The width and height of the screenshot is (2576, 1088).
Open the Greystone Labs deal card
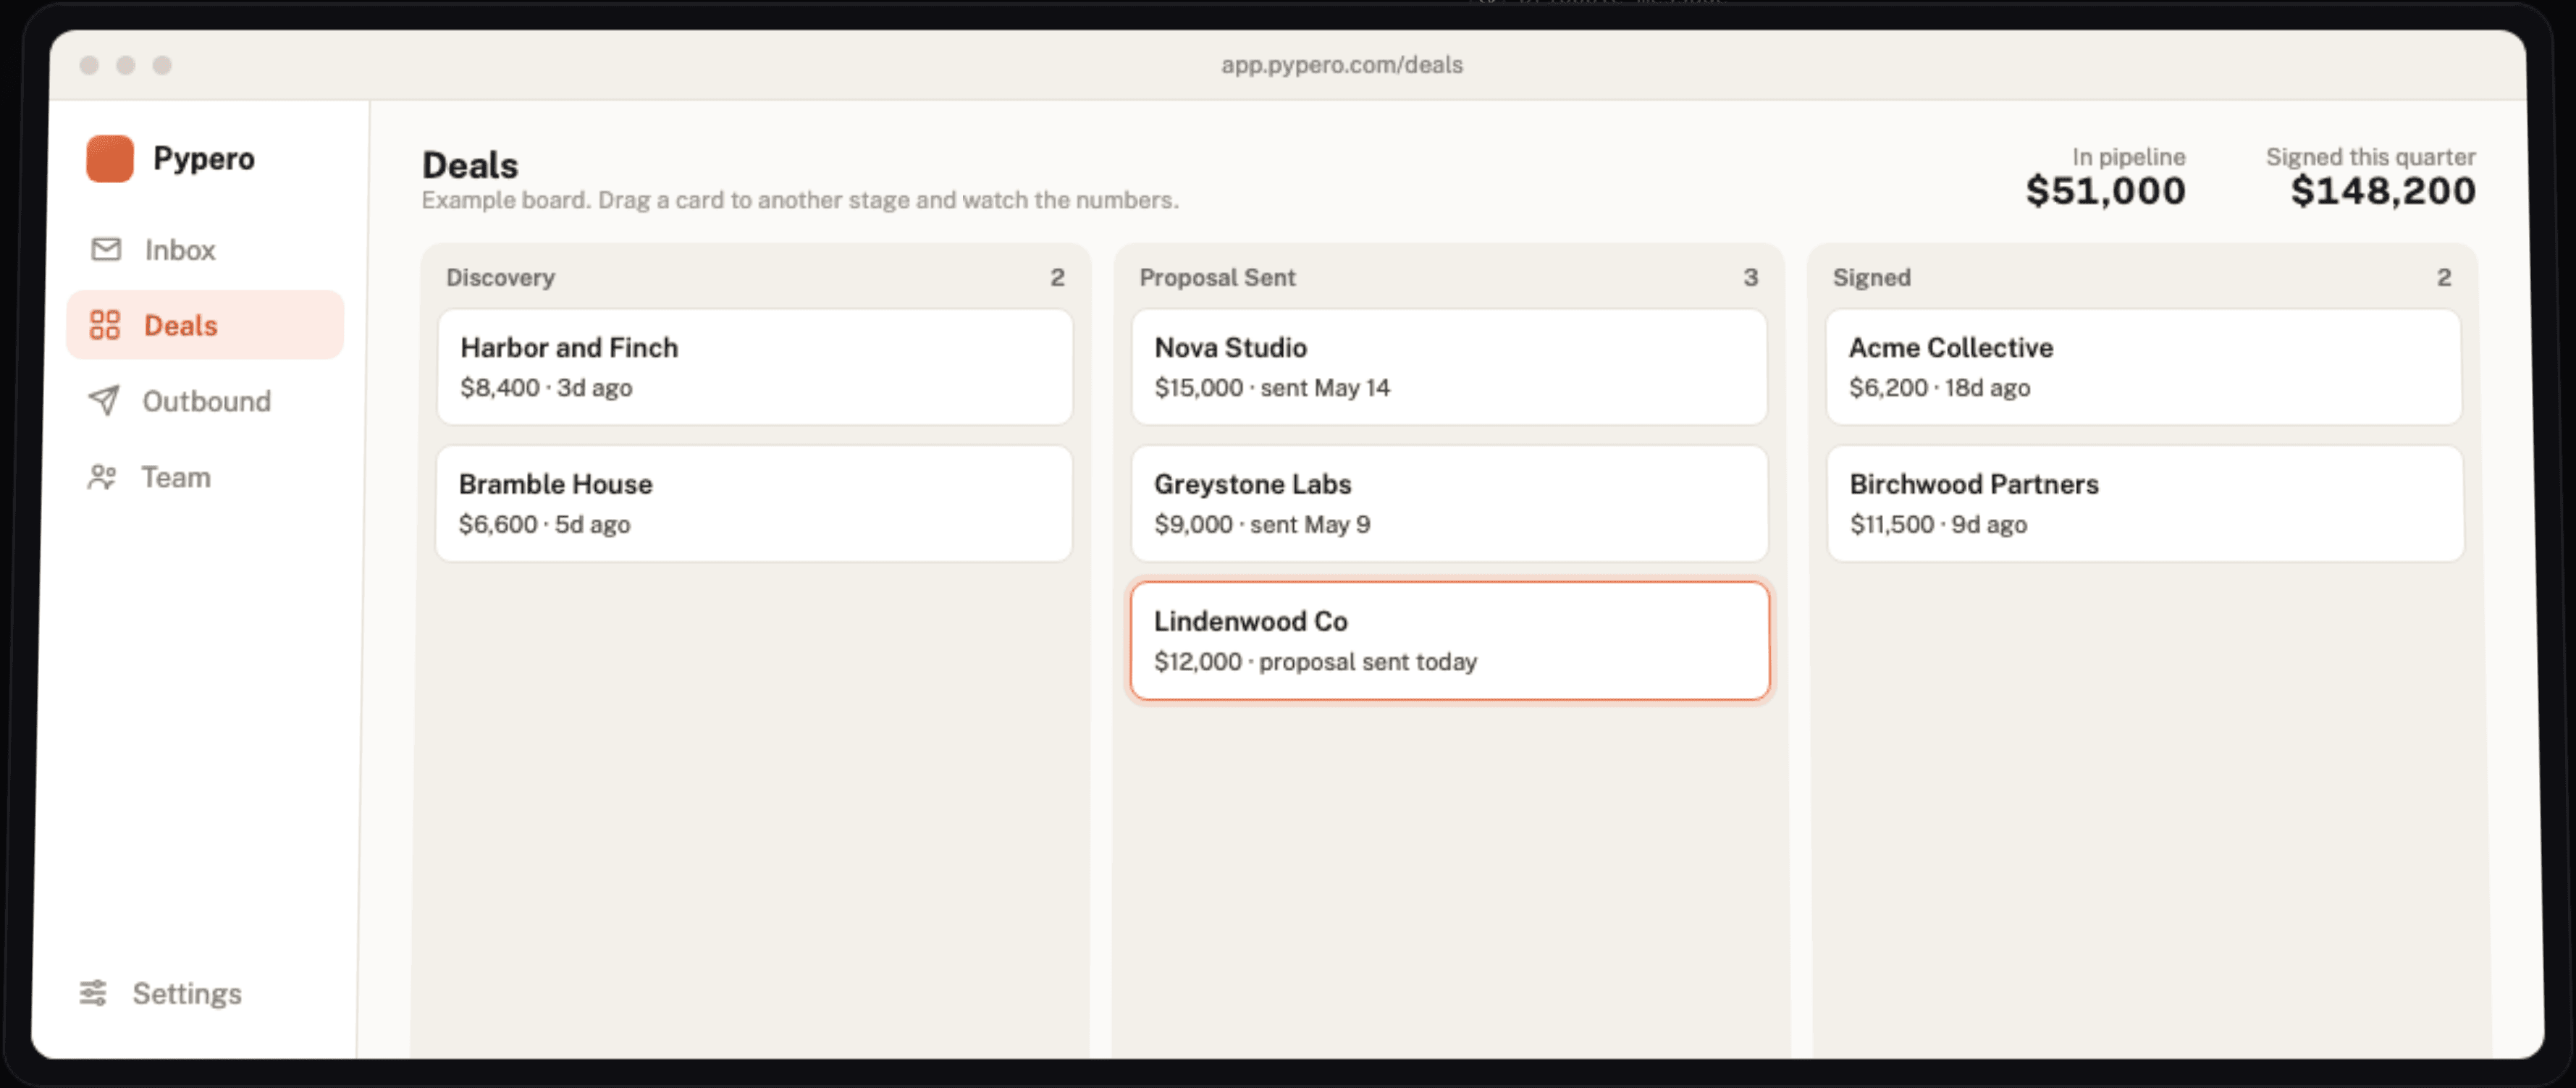click(1449, 504)
